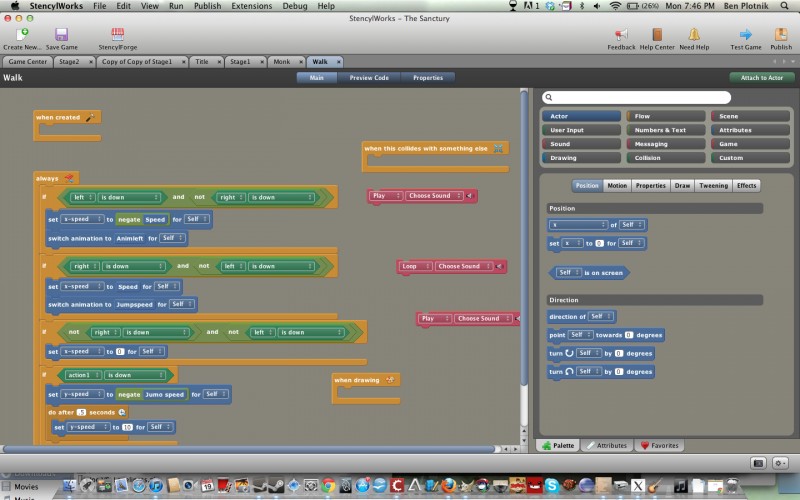This screenshot has width=800, height=500.
Task: Select the Properties subcategory toggle in palette
Action: (651, 186)
